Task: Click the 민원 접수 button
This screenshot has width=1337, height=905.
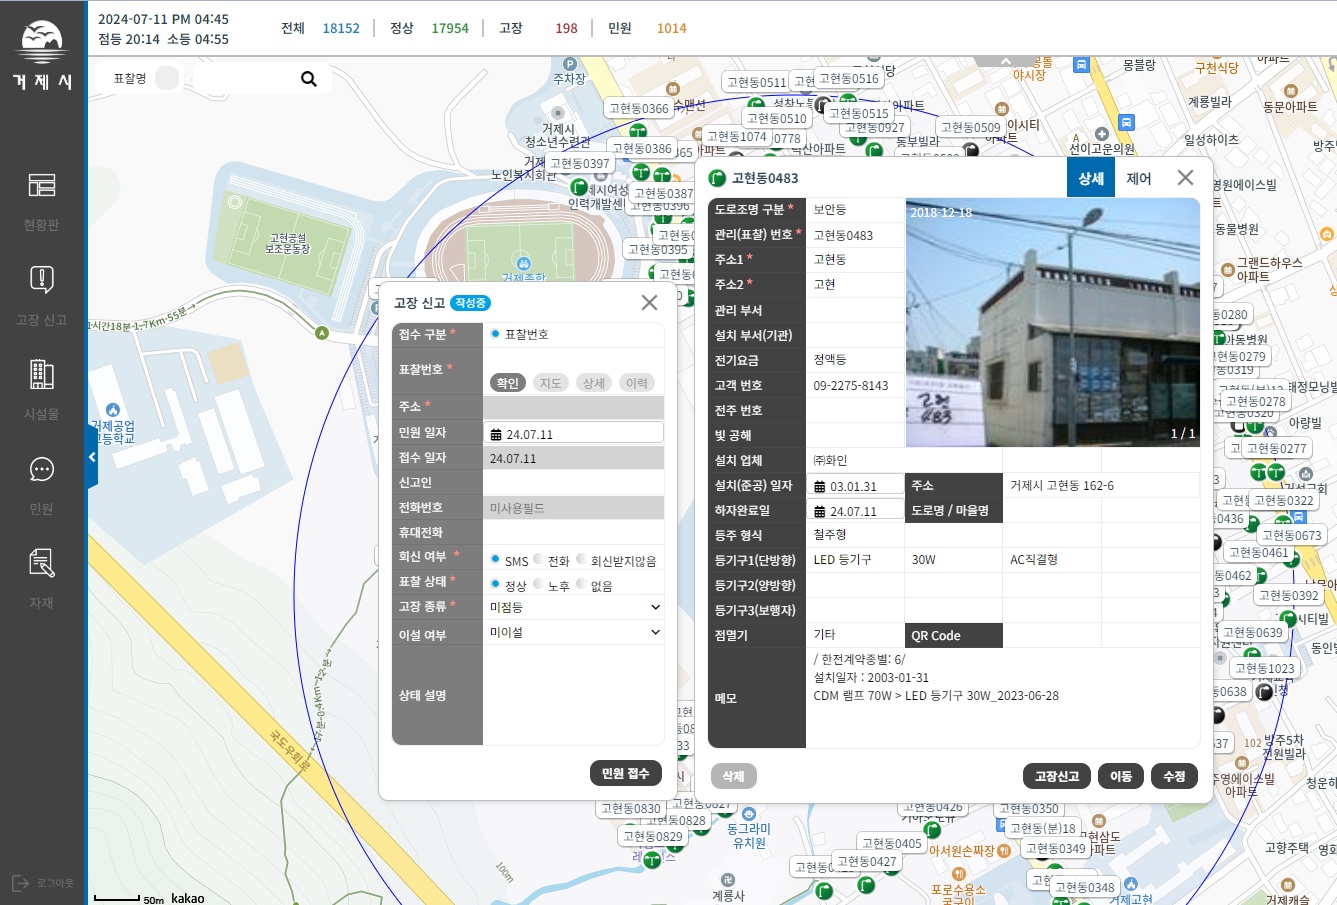Action: point(626,773)
